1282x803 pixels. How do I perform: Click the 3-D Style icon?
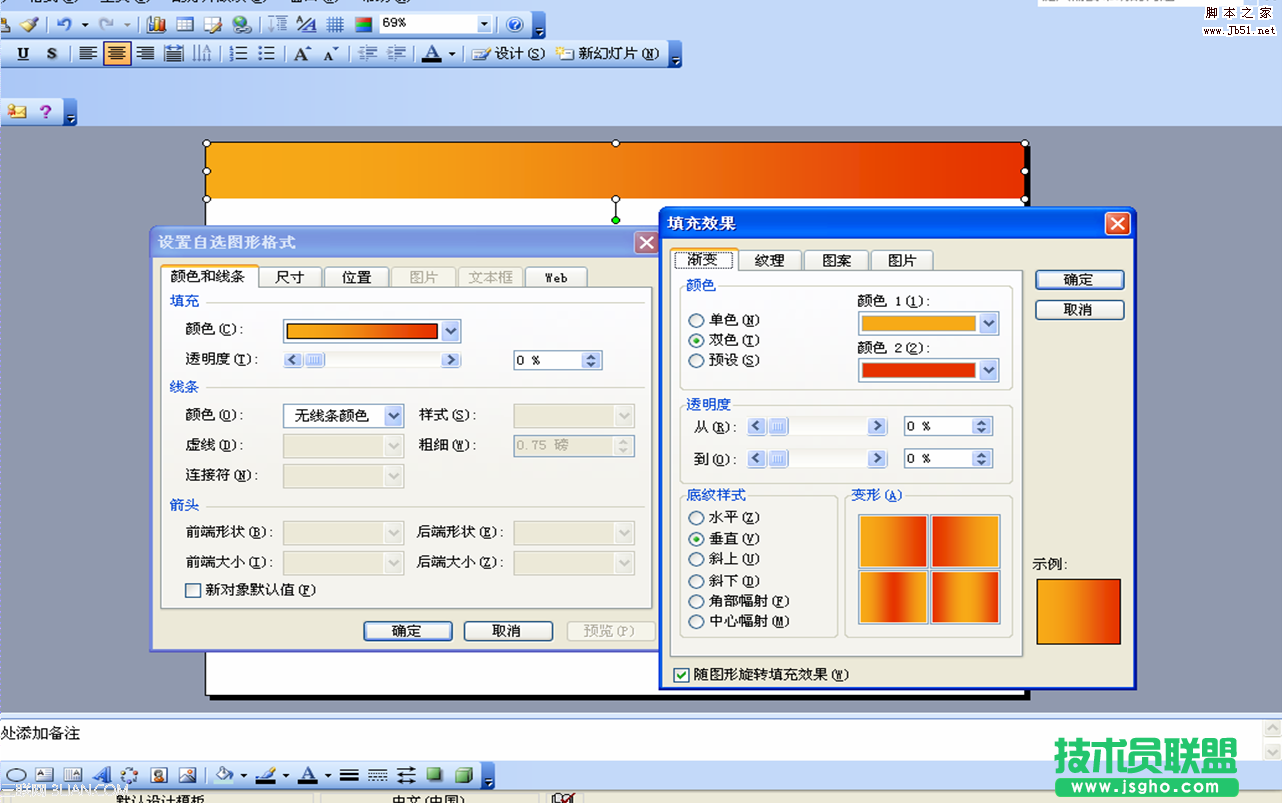463,775
